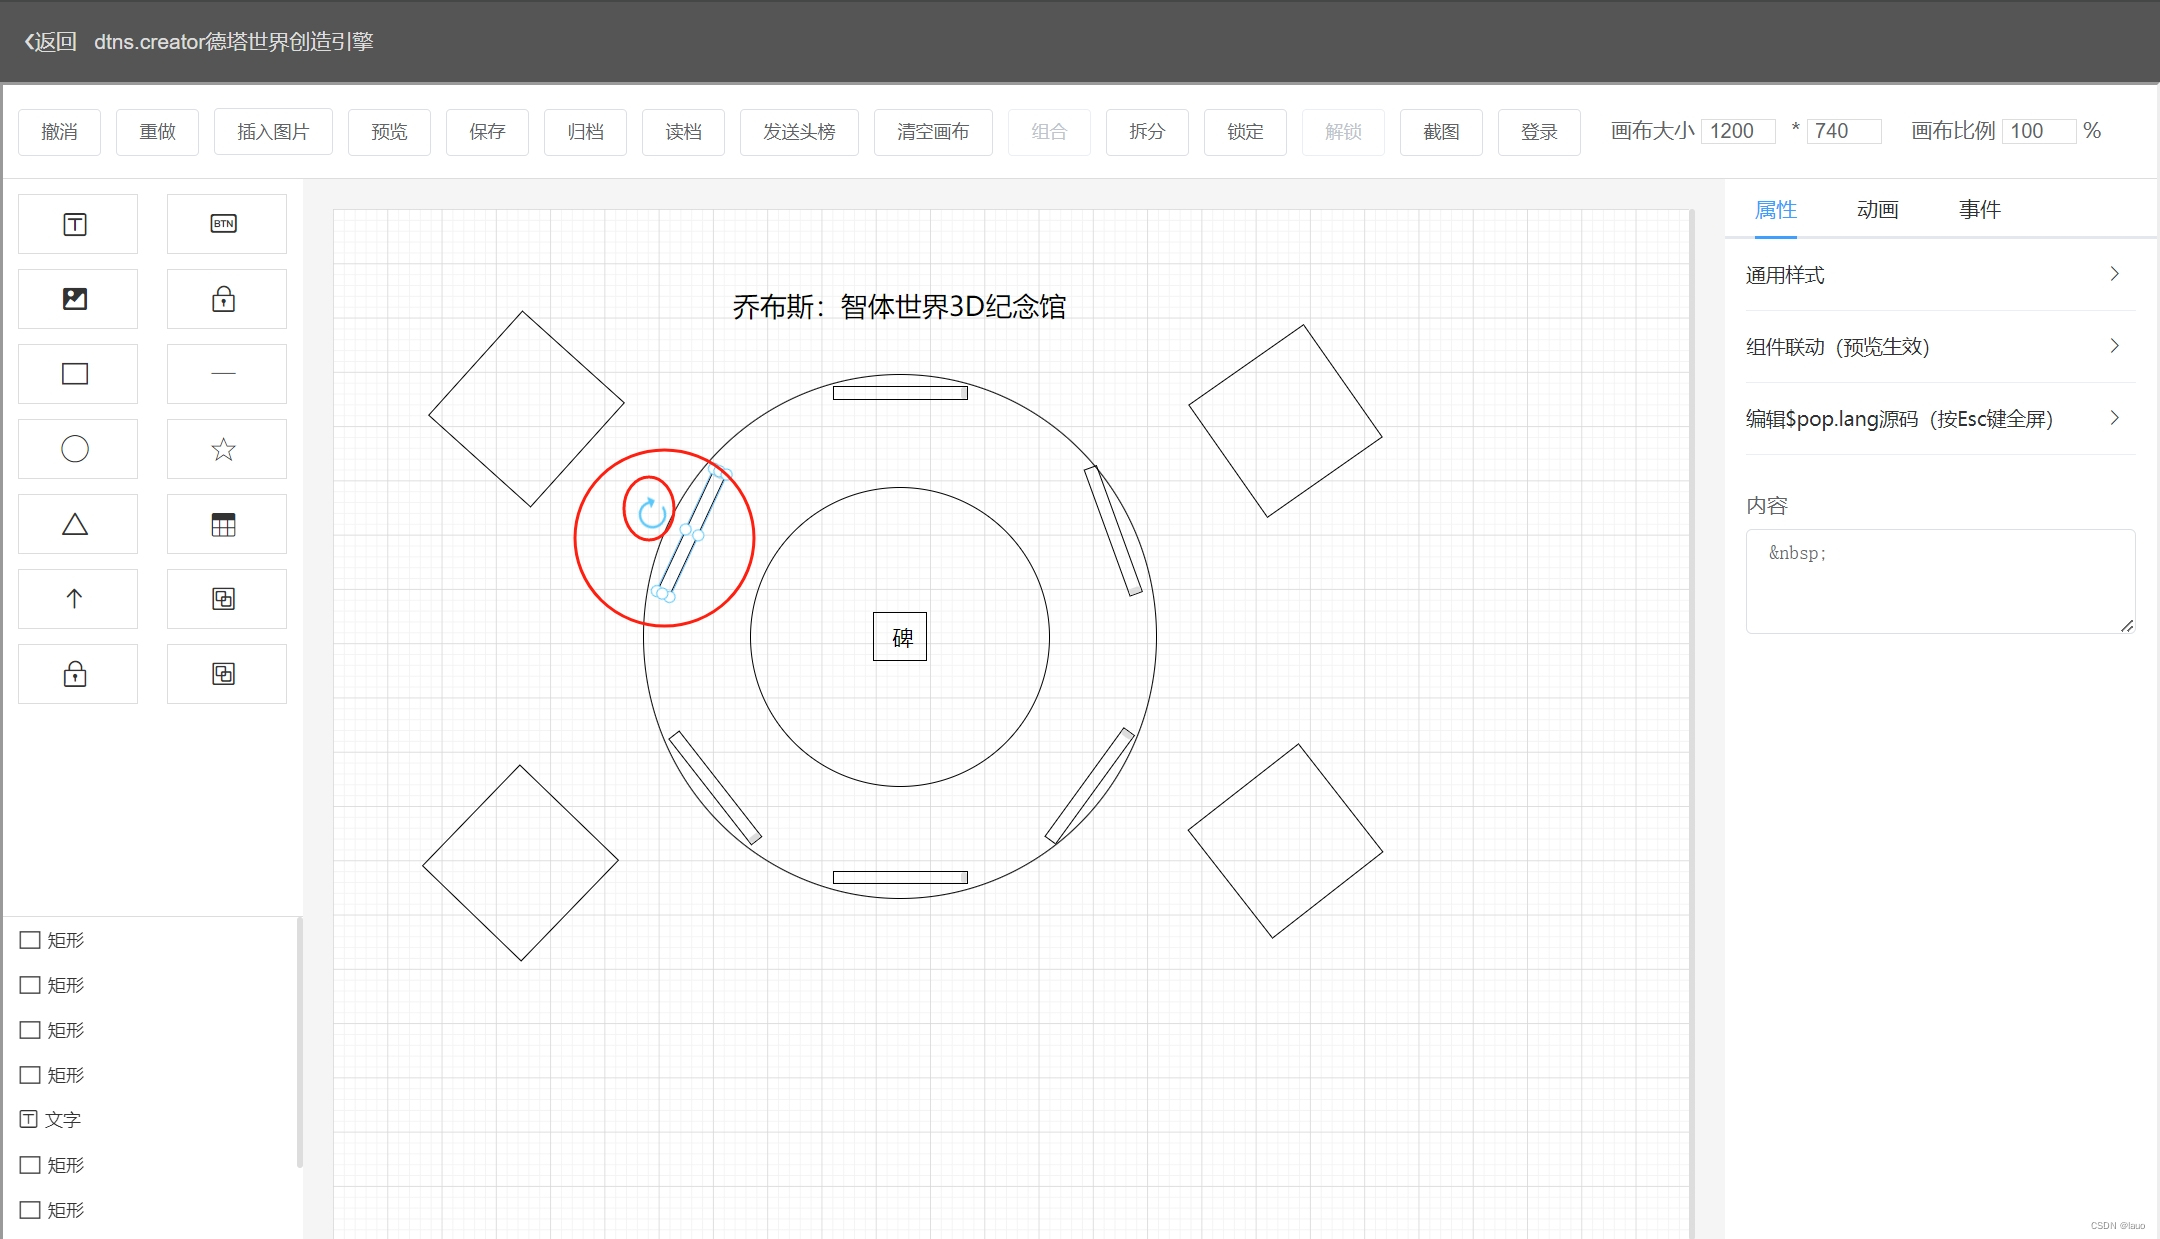This screenshot has height=1239, width=2160.
Task: Click the overlapping-squares icon below the table tool
Action: tap(226, 599)
